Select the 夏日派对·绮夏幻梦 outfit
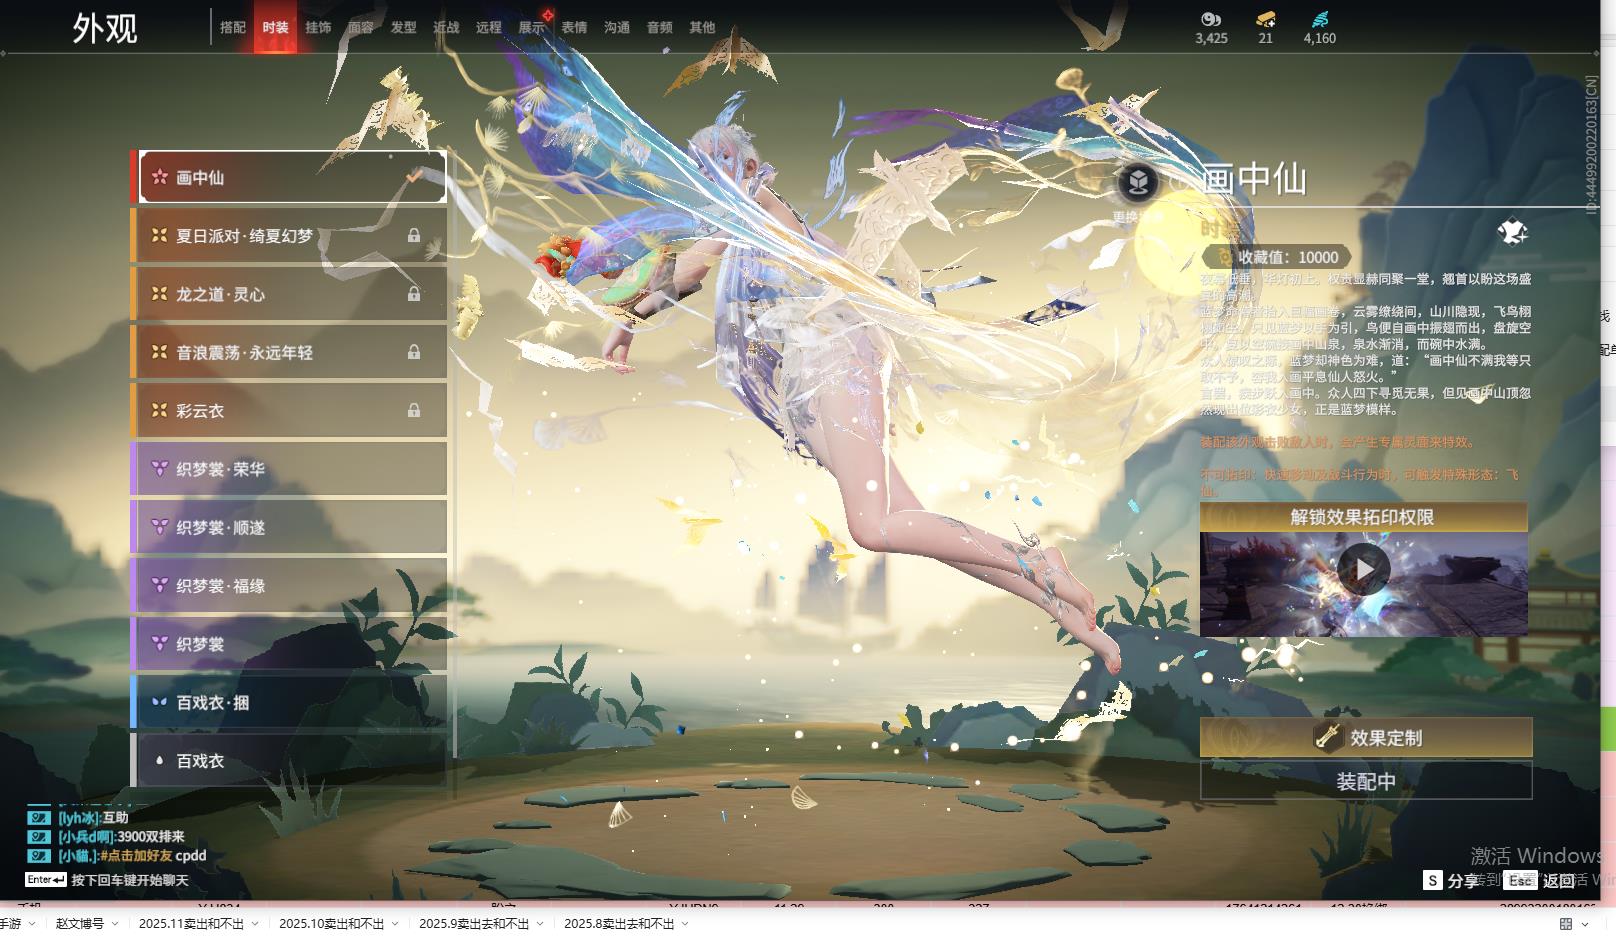Image resolution: width=1616 pixels, height=939 pixels. pos(290,236)
